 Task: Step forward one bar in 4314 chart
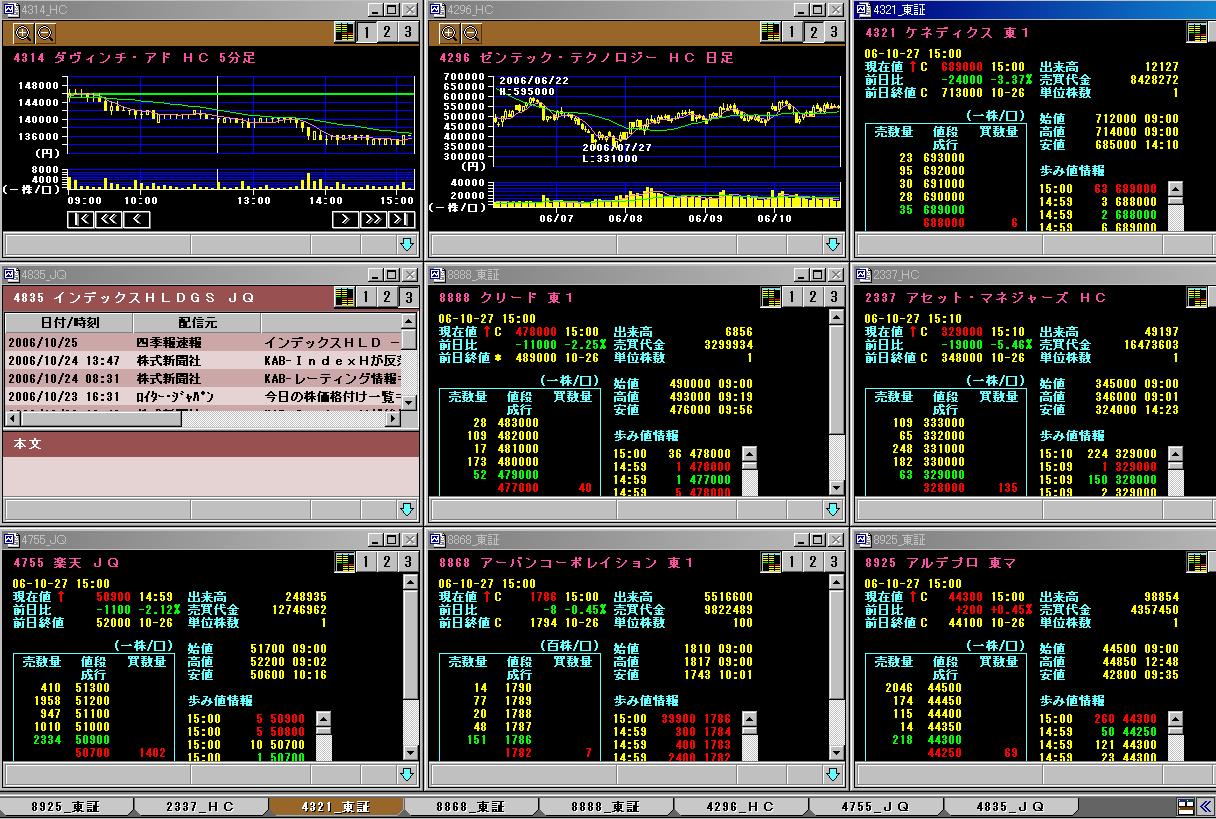click(345, 220)
